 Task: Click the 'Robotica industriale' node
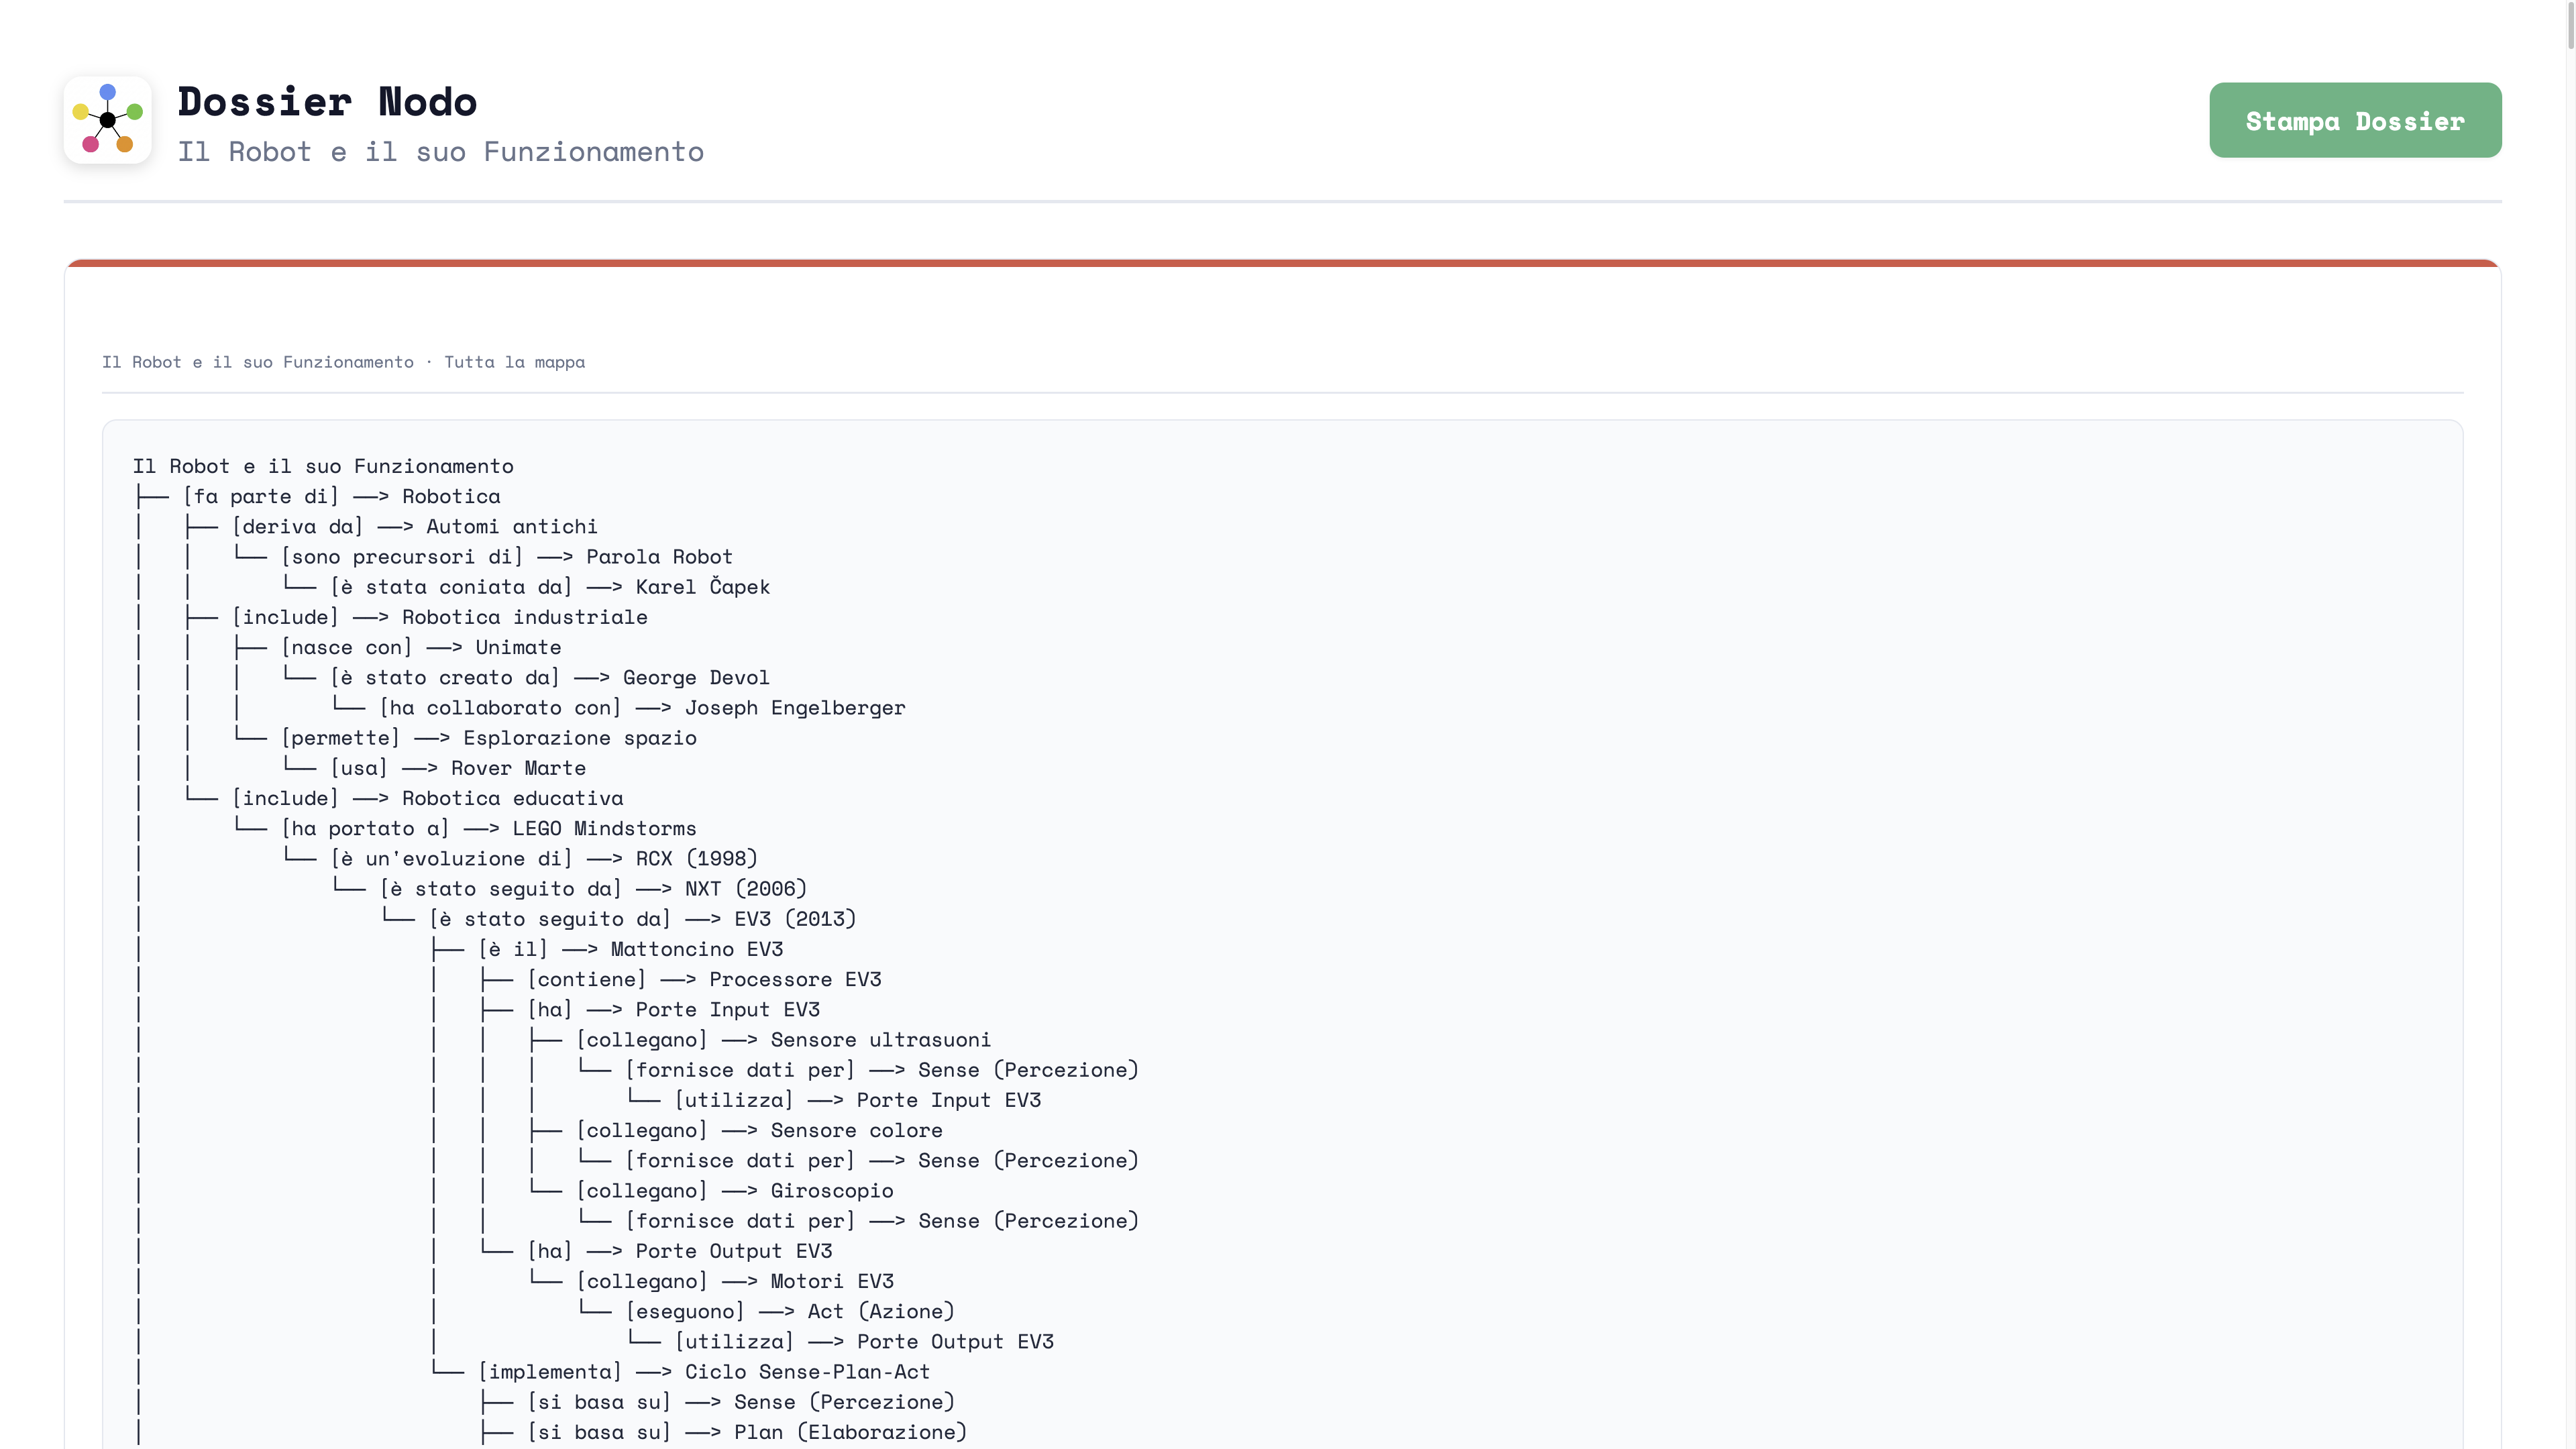pyautogui.click(x=525, y=617)
